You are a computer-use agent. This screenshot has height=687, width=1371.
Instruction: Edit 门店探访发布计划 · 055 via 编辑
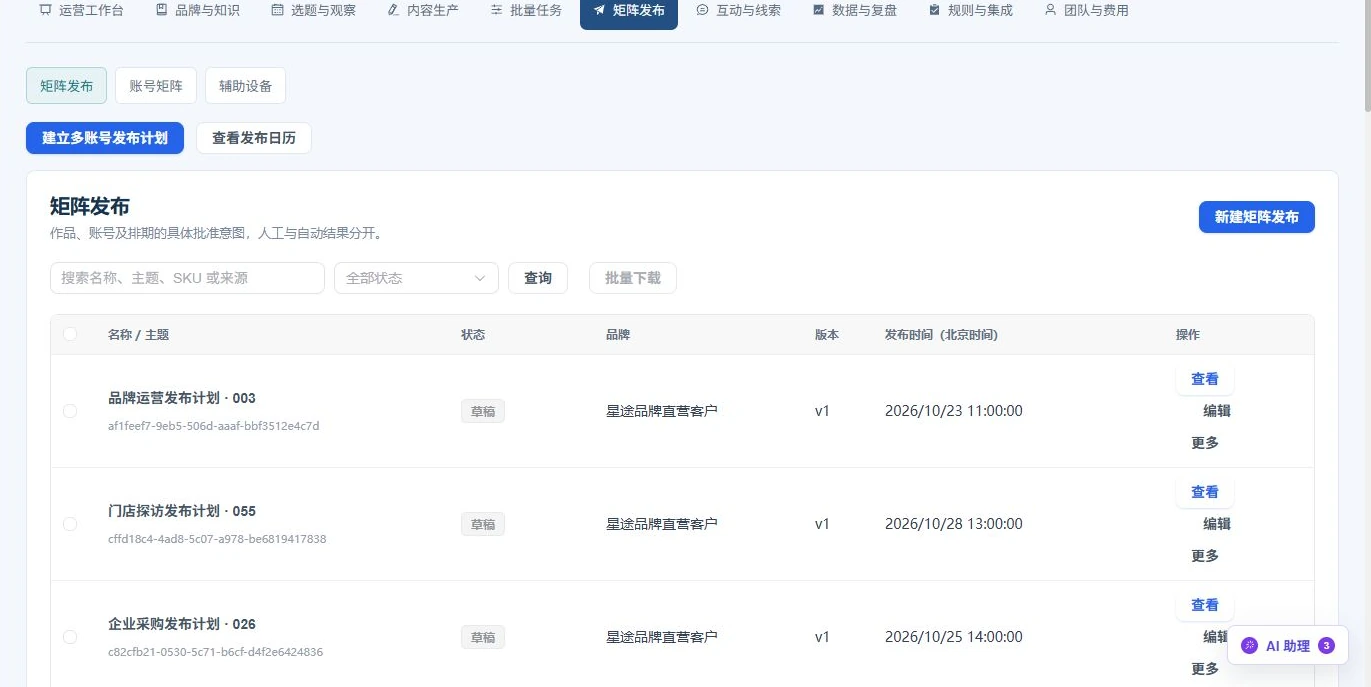pyautogui.click(x=1217, y=524)
